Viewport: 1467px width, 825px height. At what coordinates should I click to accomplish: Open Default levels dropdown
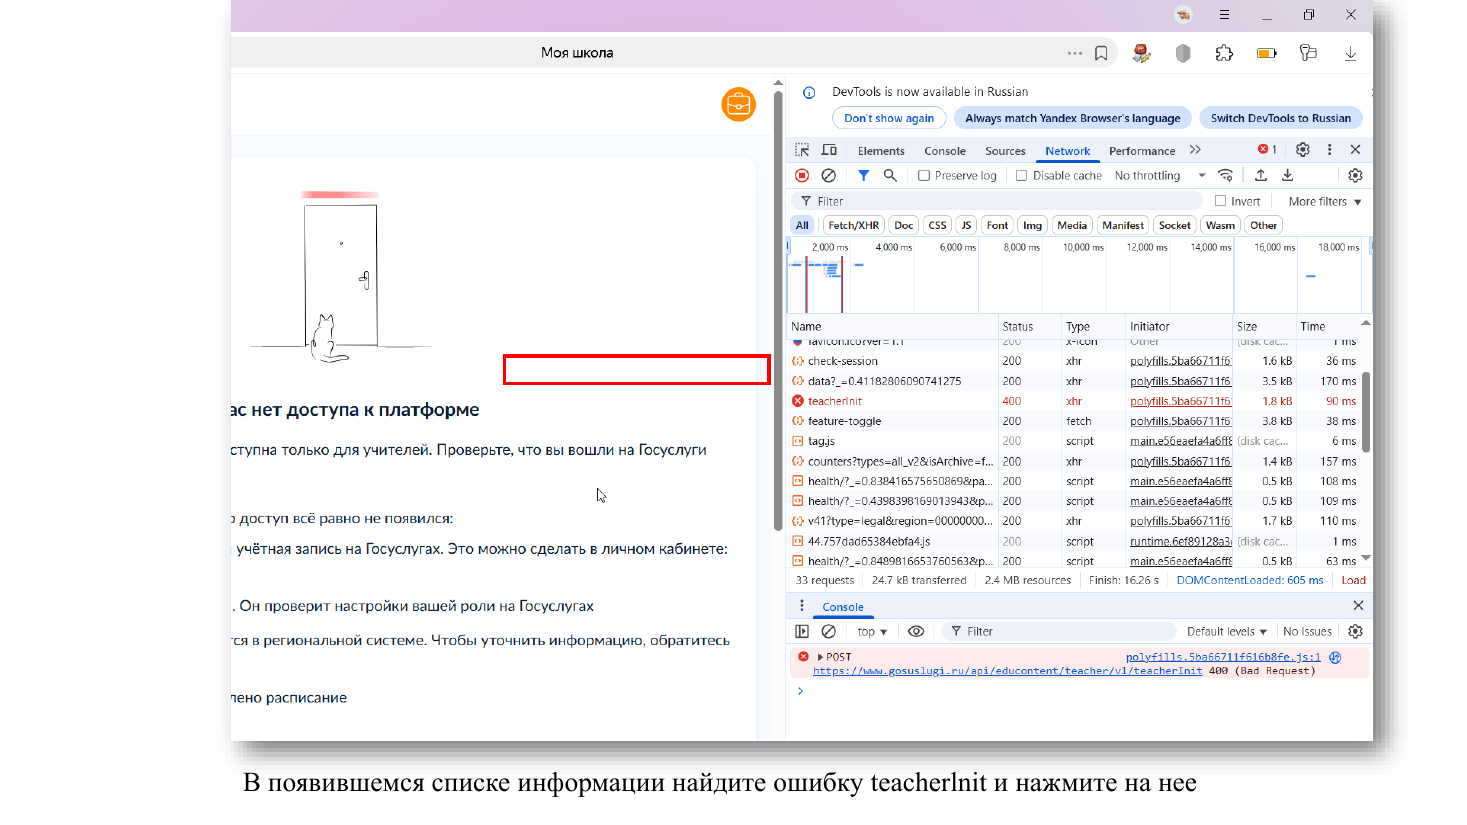[x=1226, y=631]
